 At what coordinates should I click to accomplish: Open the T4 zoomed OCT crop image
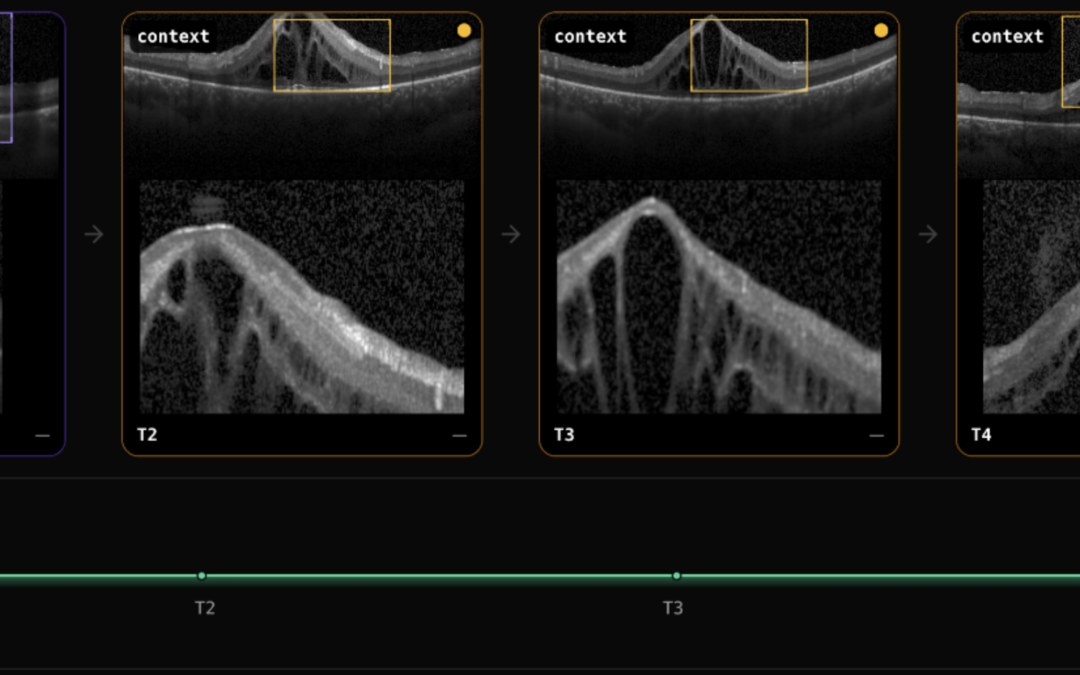[1031, 297]
